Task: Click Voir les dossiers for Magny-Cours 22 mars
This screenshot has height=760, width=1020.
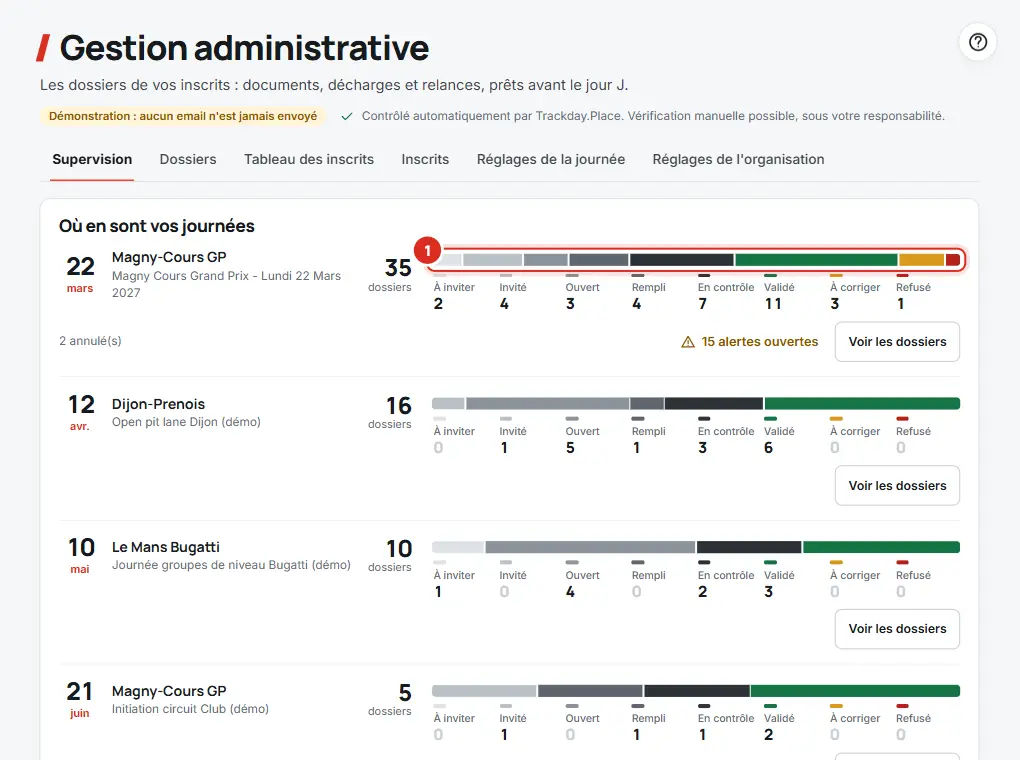Action: pyautogui.click(x=897, y=342)
